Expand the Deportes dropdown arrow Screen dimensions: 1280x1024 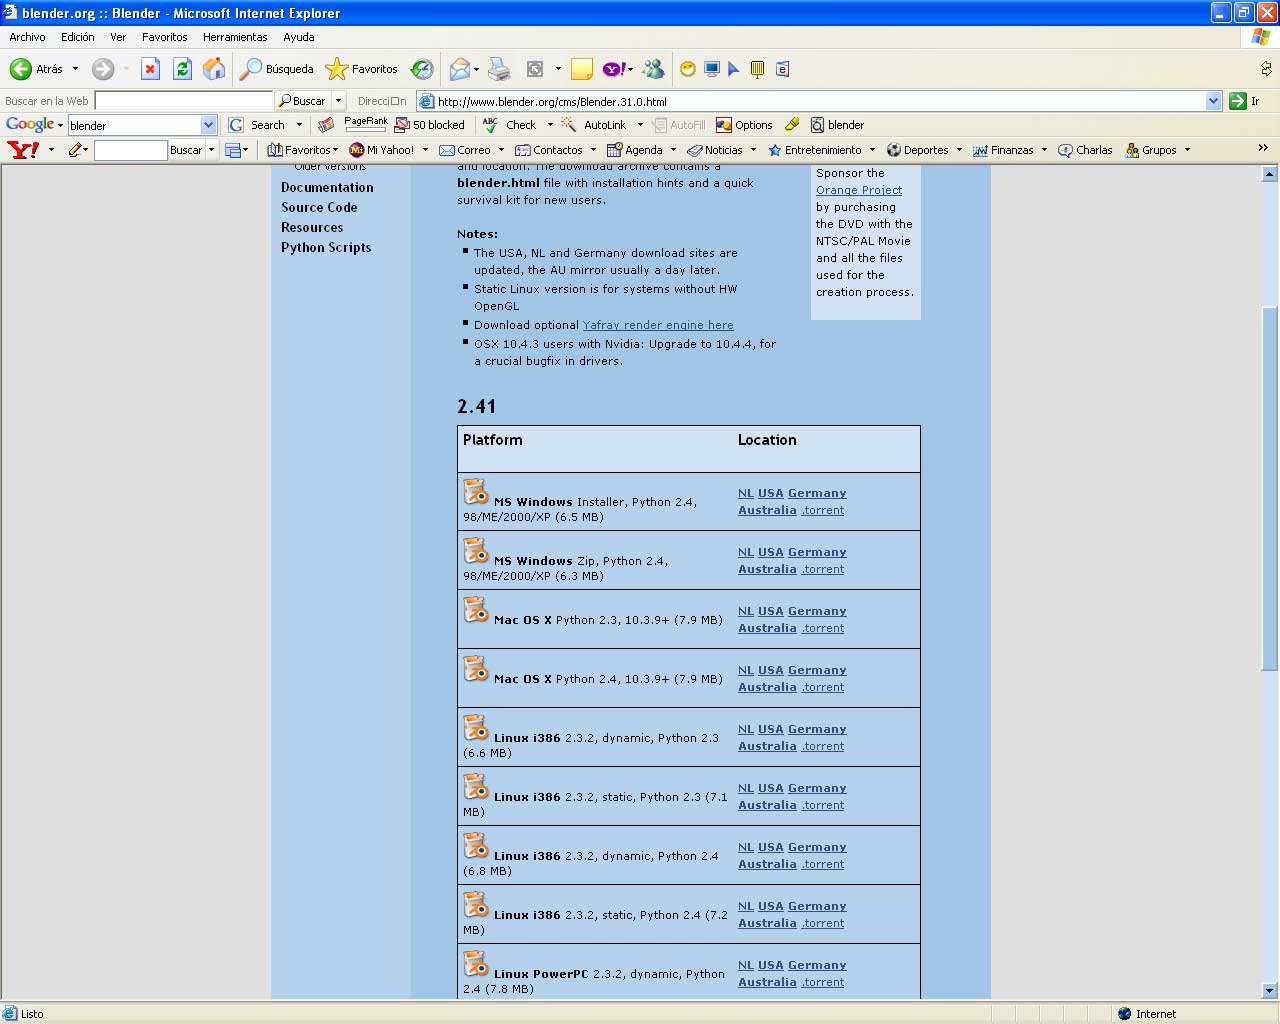click(959, 150)
